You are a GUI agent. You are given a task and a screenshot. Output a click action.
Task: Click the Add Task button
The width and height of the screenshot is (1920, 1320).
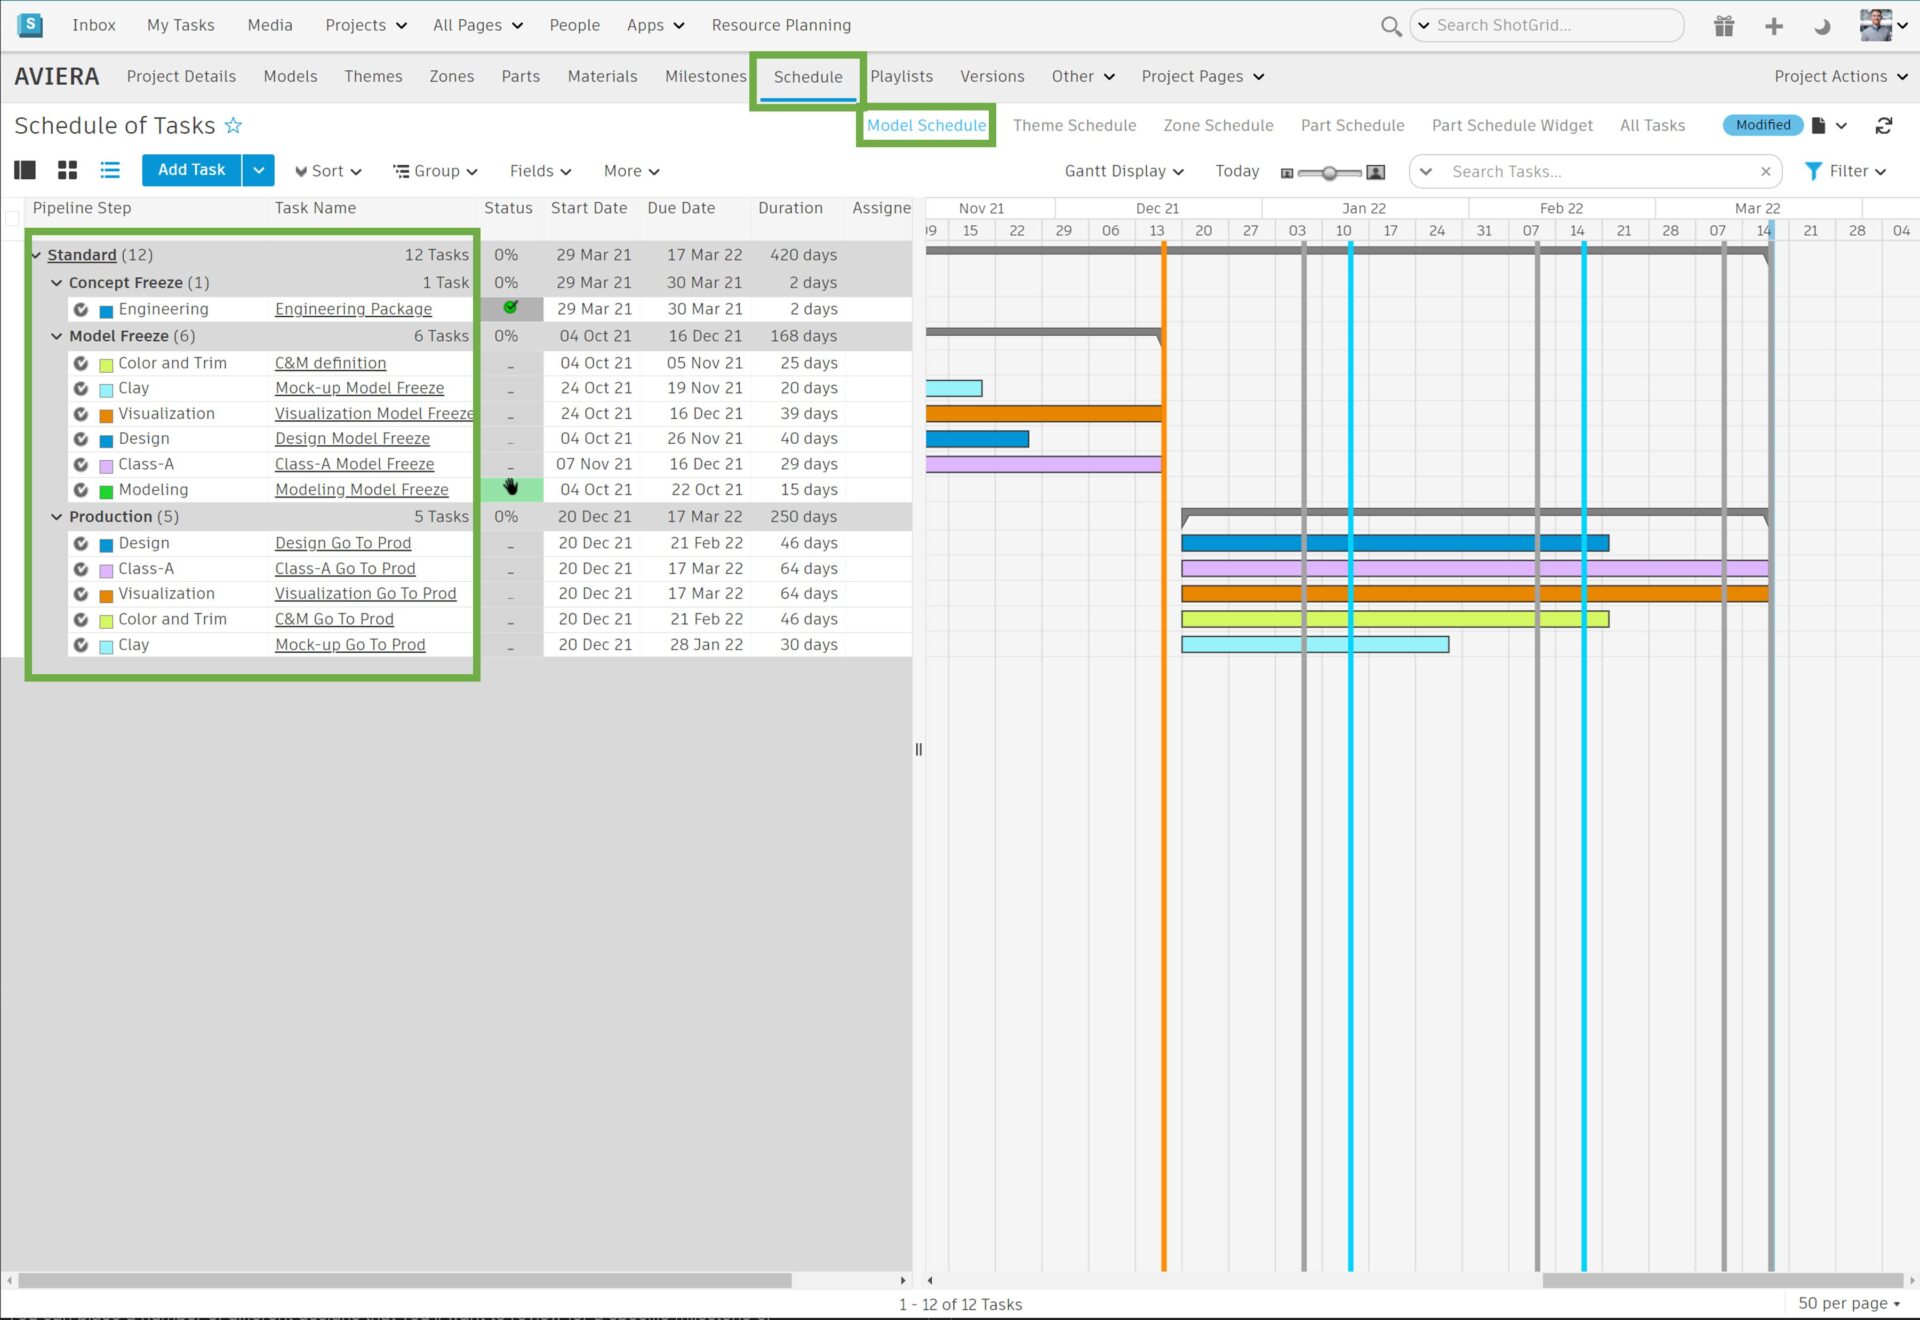coord(190,170)
